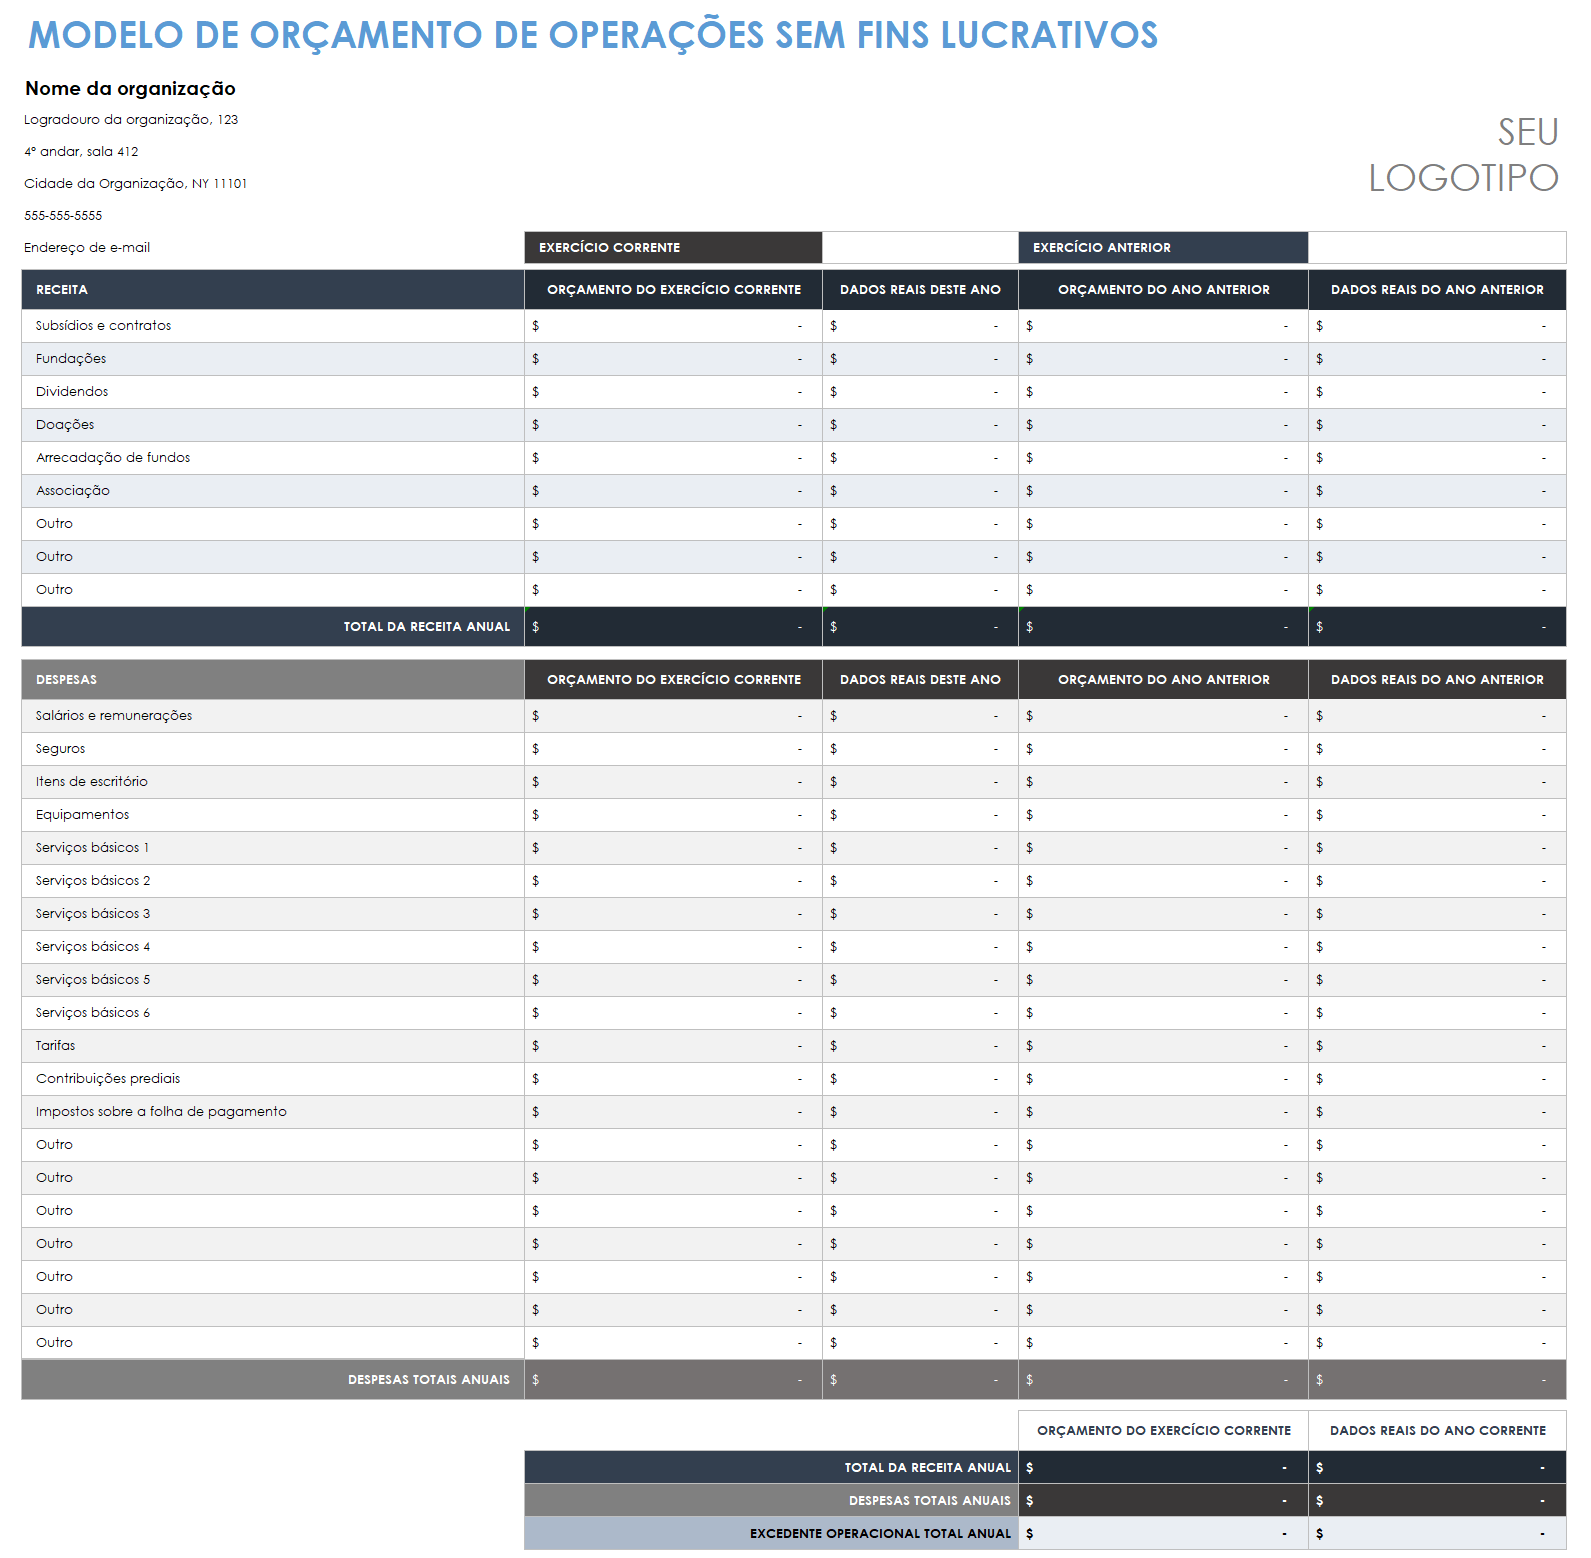
Task: Click previous-year budget cell for Equipamentos
Action: (x=1163, y=815)
